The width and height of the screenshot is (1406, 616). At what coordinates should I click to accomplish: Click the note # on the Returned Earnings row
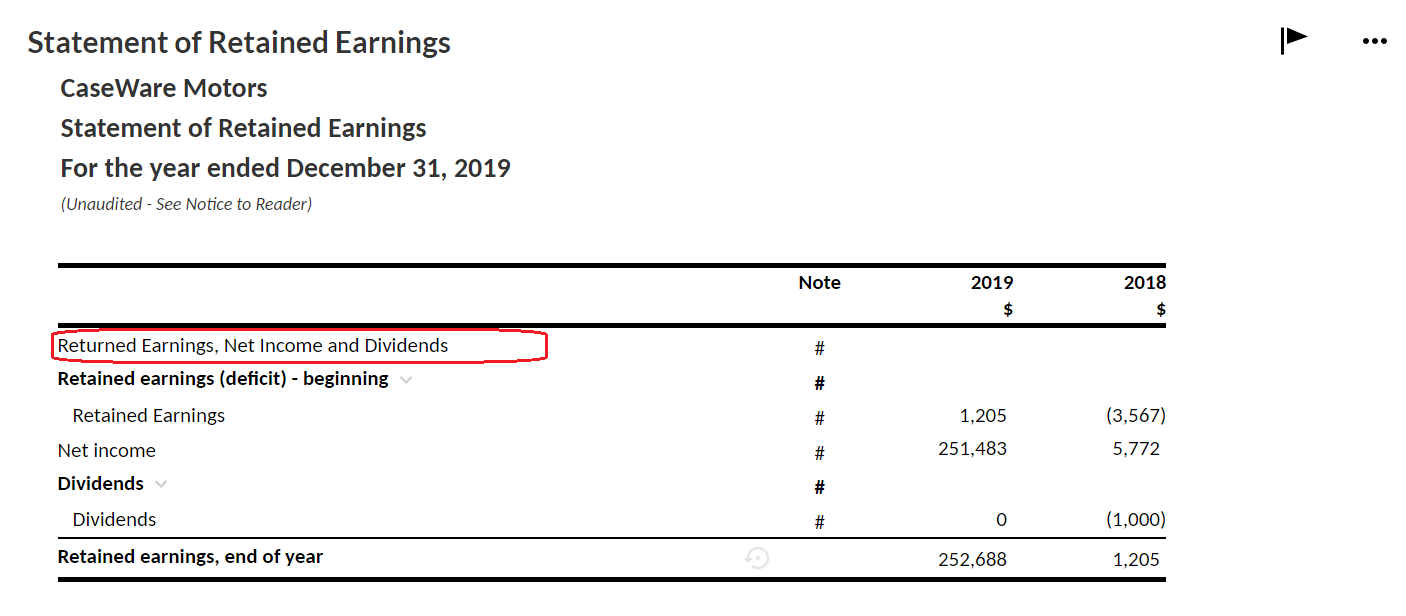pyautogui.click(x=819, y=348)
